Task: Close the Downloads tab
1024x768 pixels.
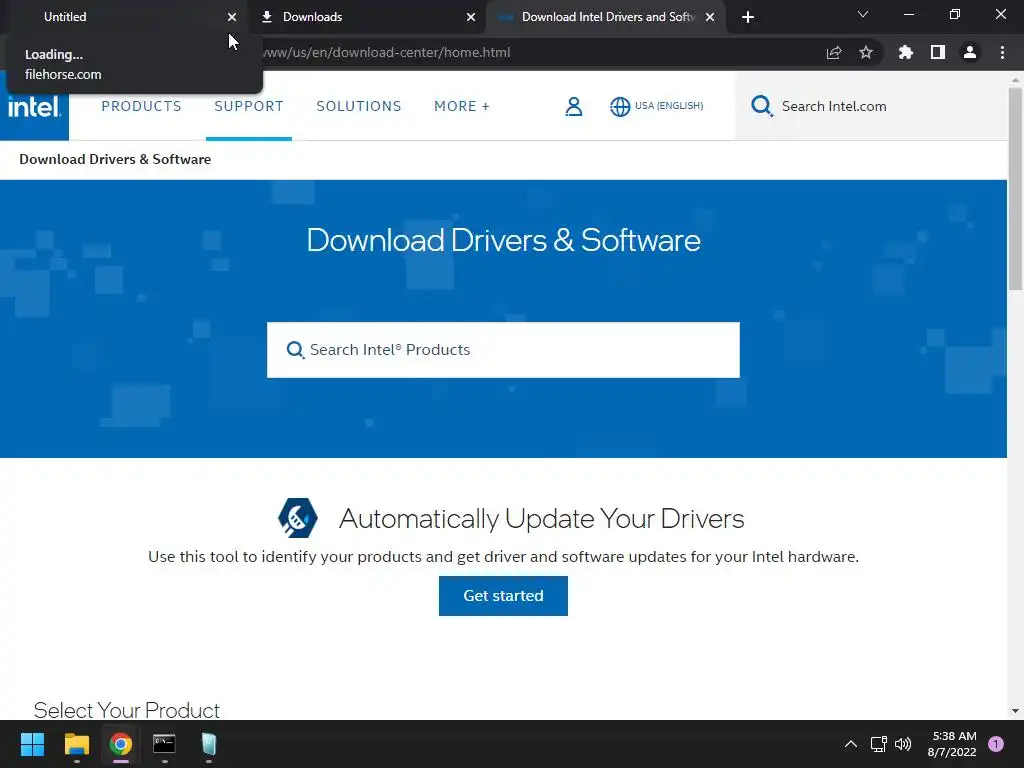Action: coord(471,17)
